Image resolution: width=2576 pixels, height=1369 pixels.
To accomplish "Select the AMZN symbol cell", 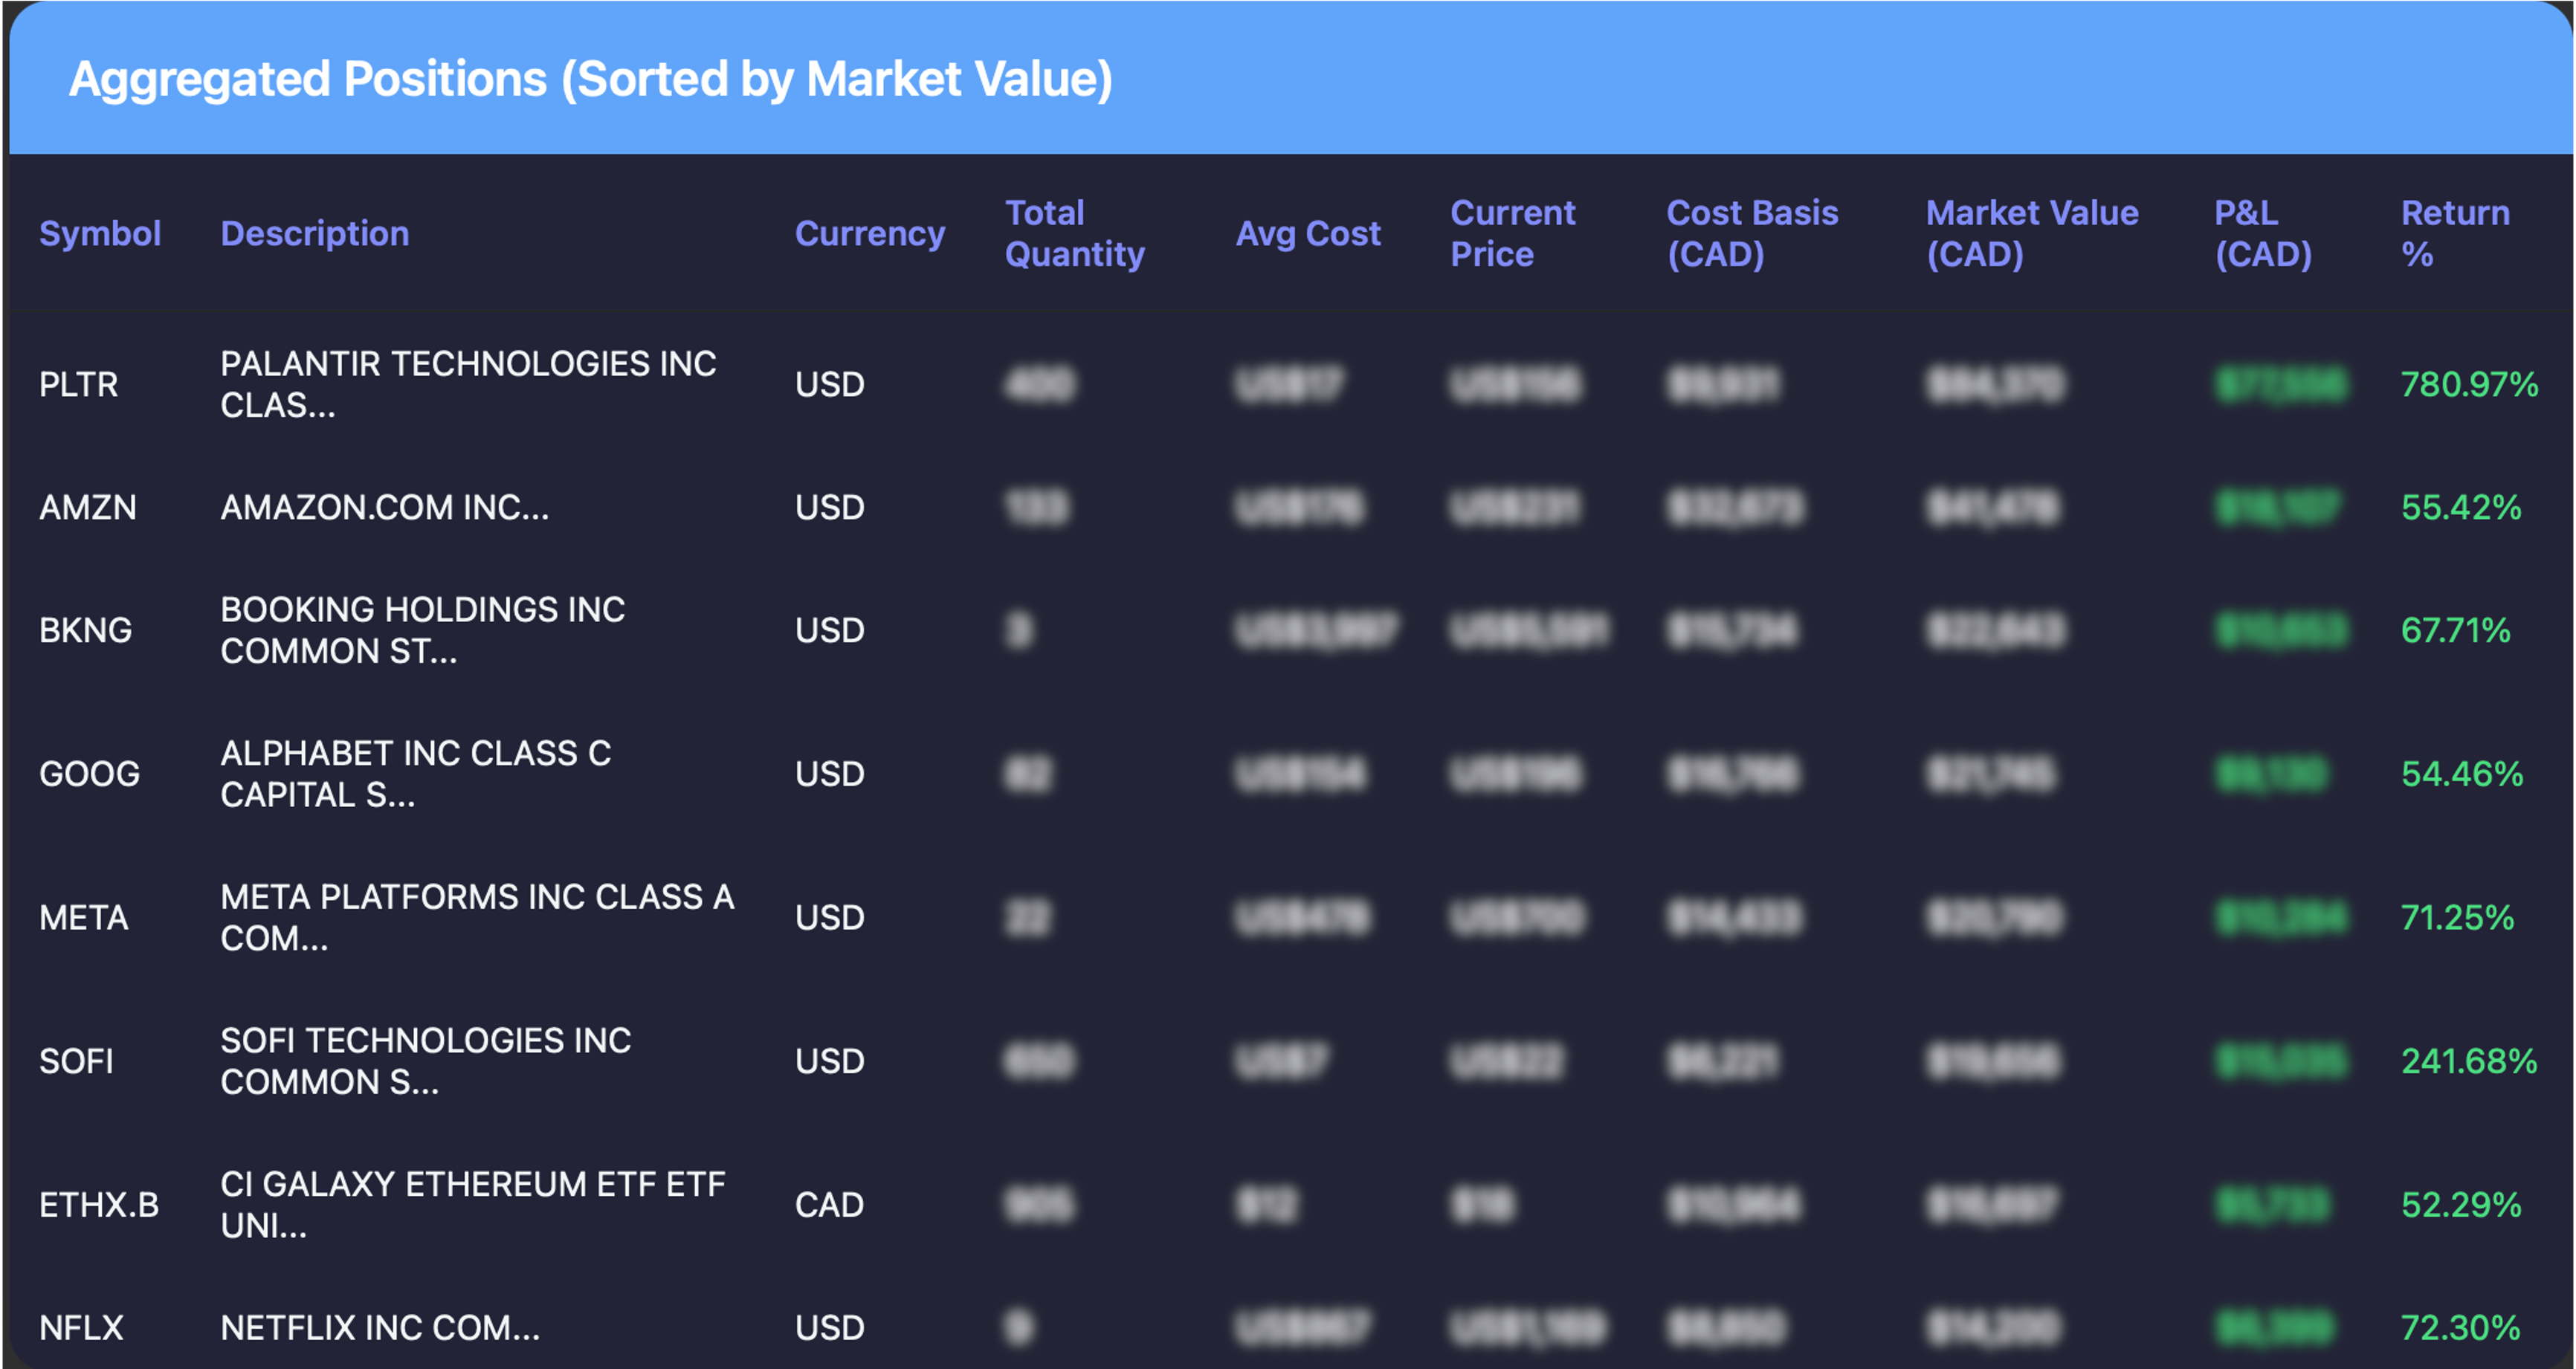I will click(x=87, y=507).
